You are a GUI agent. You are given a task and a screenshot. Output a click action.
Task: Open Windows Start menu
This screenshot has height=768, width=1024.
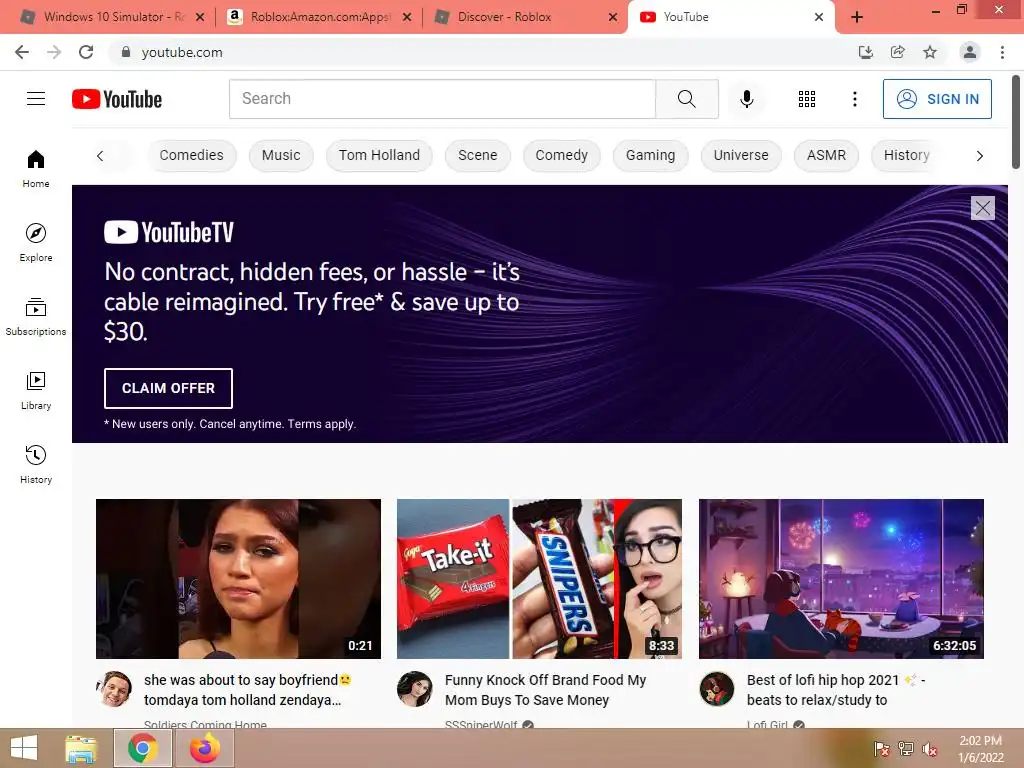coord(24,748)
